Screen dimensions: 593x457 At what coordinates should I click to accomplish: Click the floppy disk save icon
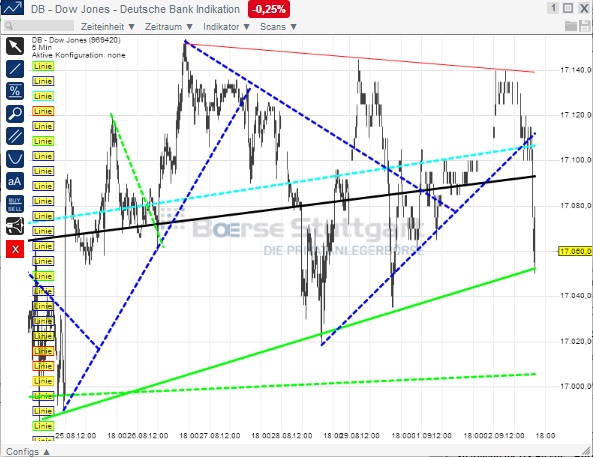pyautogui.click(x=584, y=26)
